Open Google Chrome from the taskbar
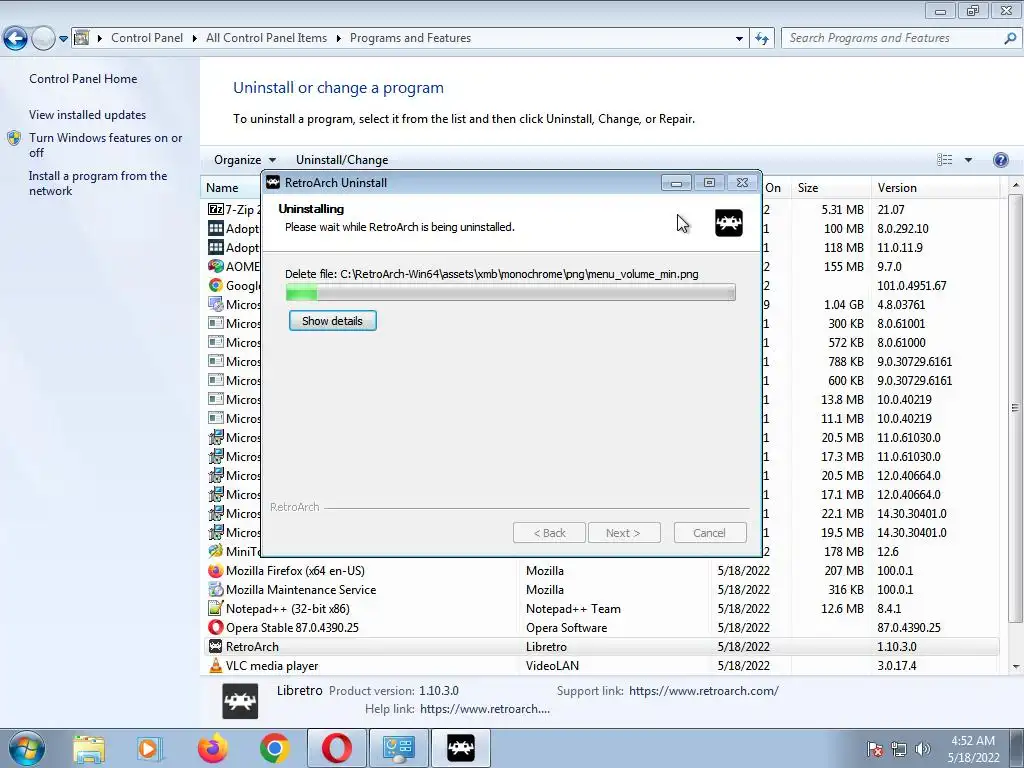This screenshot has height=768, width=1024. coord(274,748)
